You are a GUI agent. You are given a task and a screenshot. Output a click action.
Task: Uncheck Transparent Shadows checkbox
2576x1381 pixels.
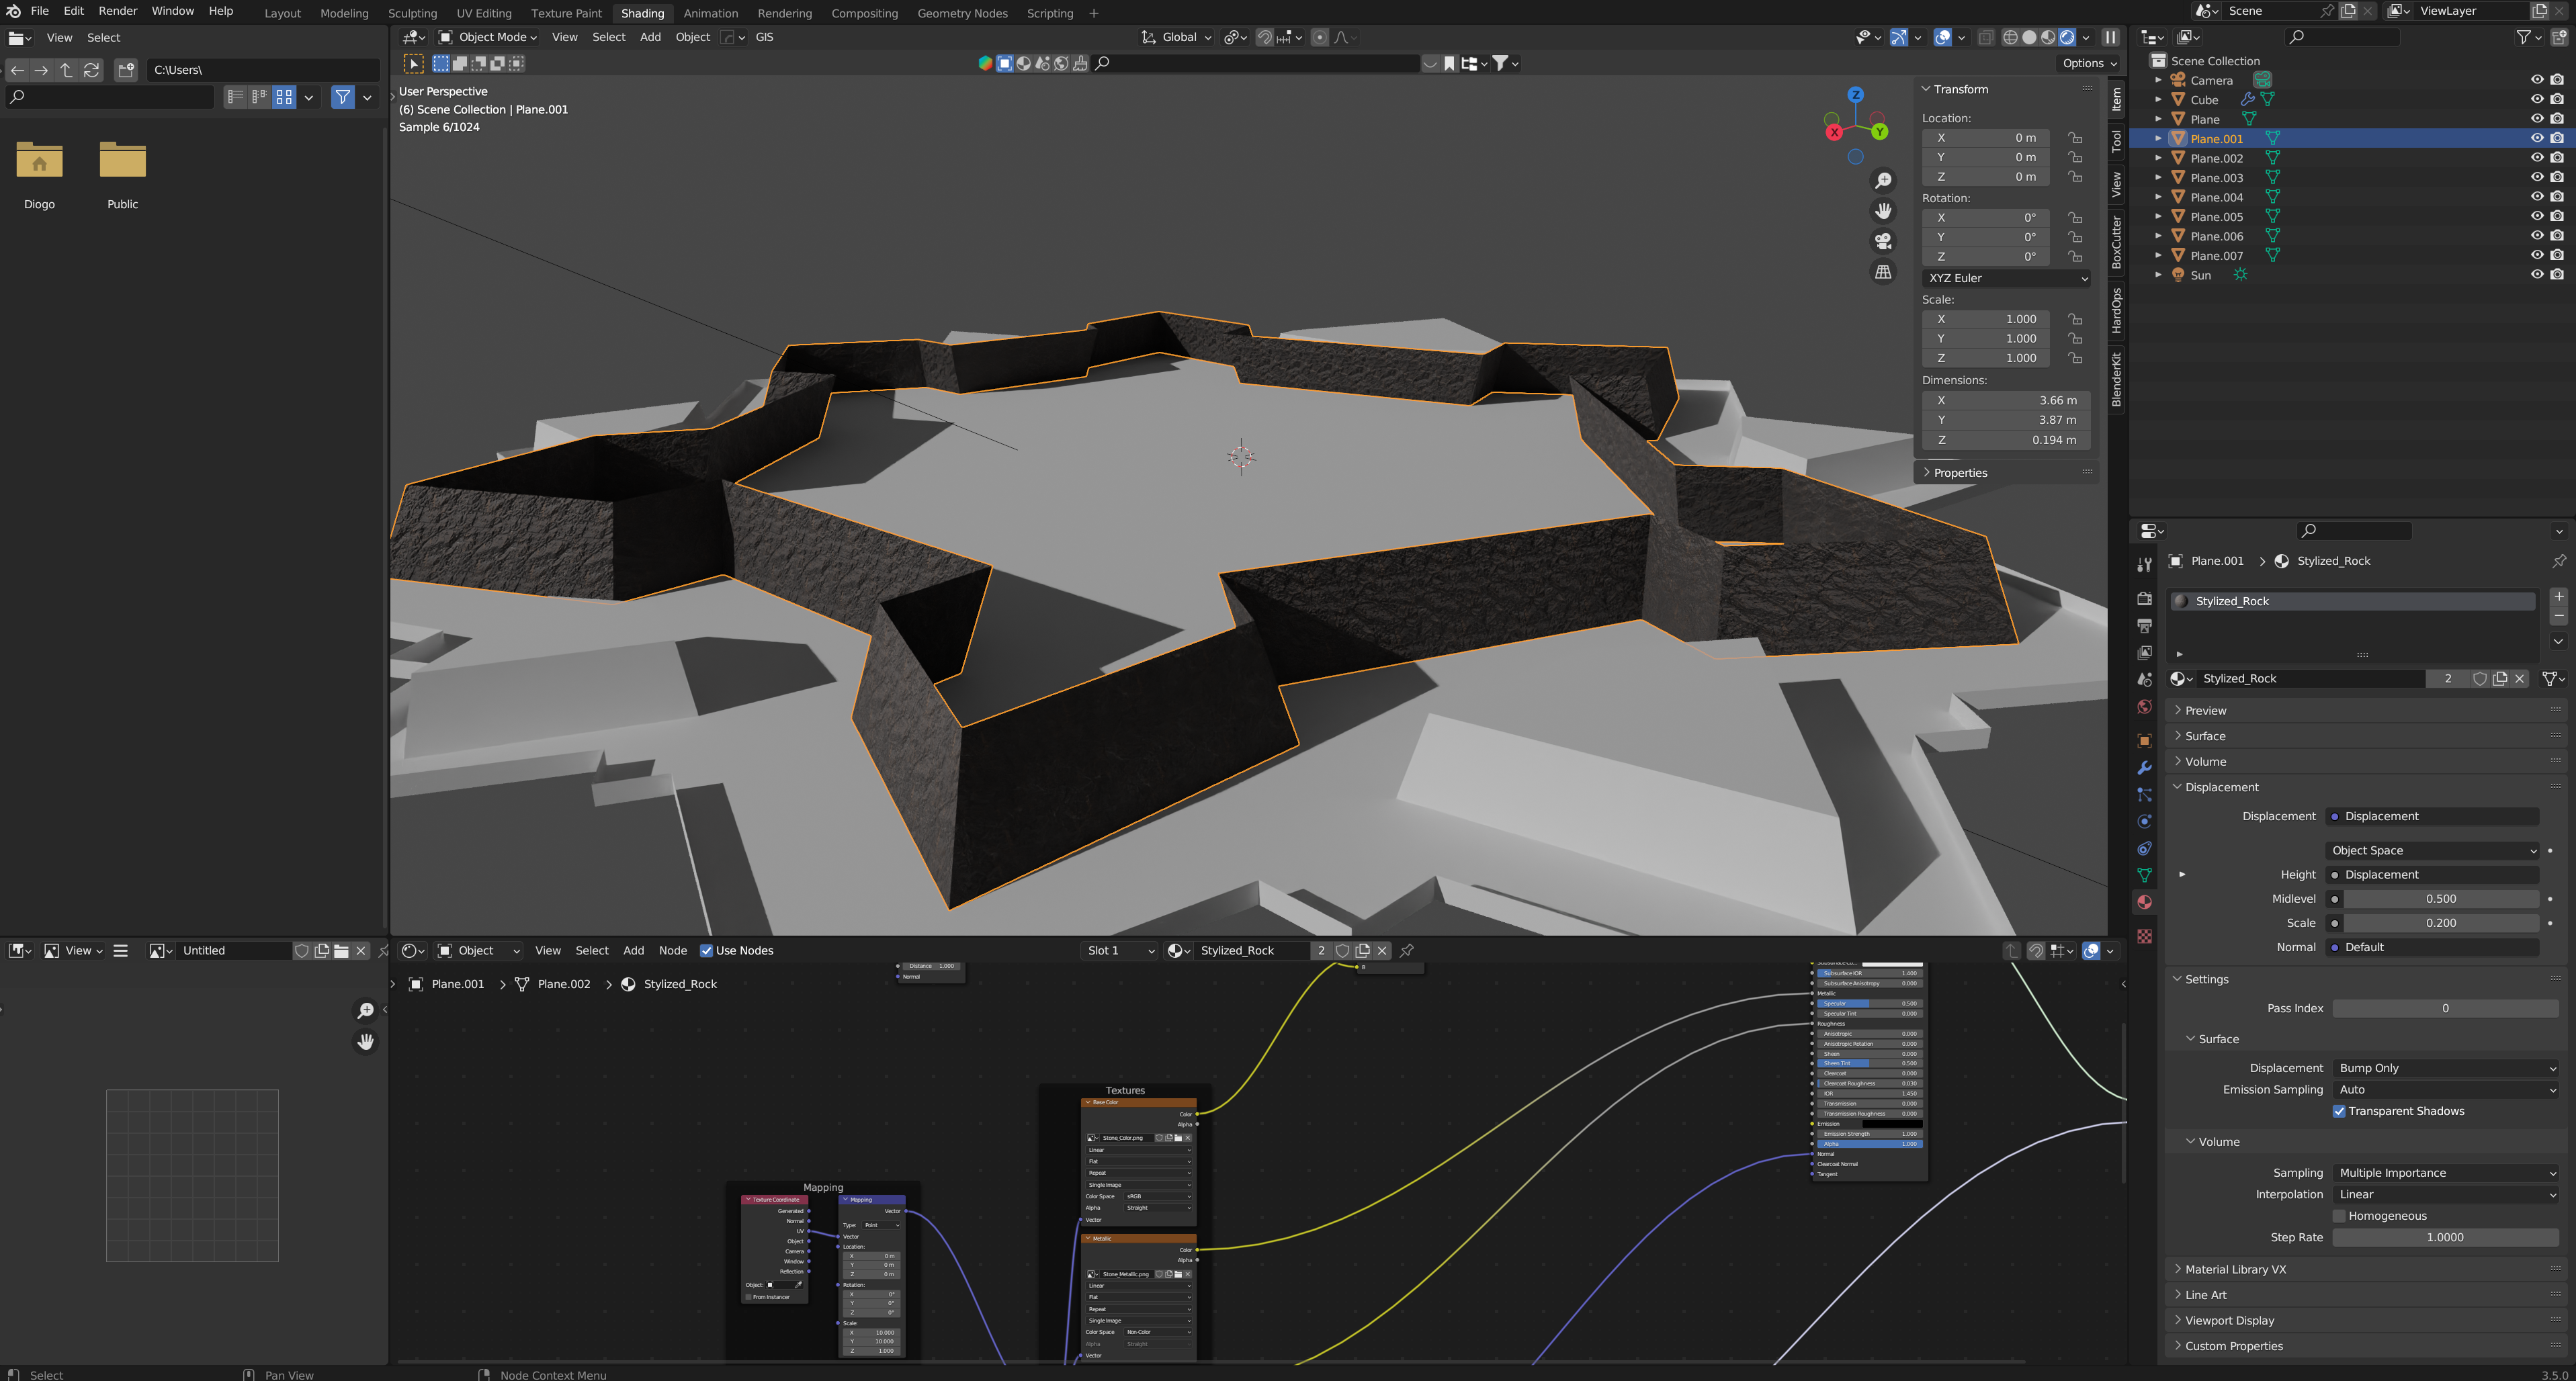tap(2339, 1111)
